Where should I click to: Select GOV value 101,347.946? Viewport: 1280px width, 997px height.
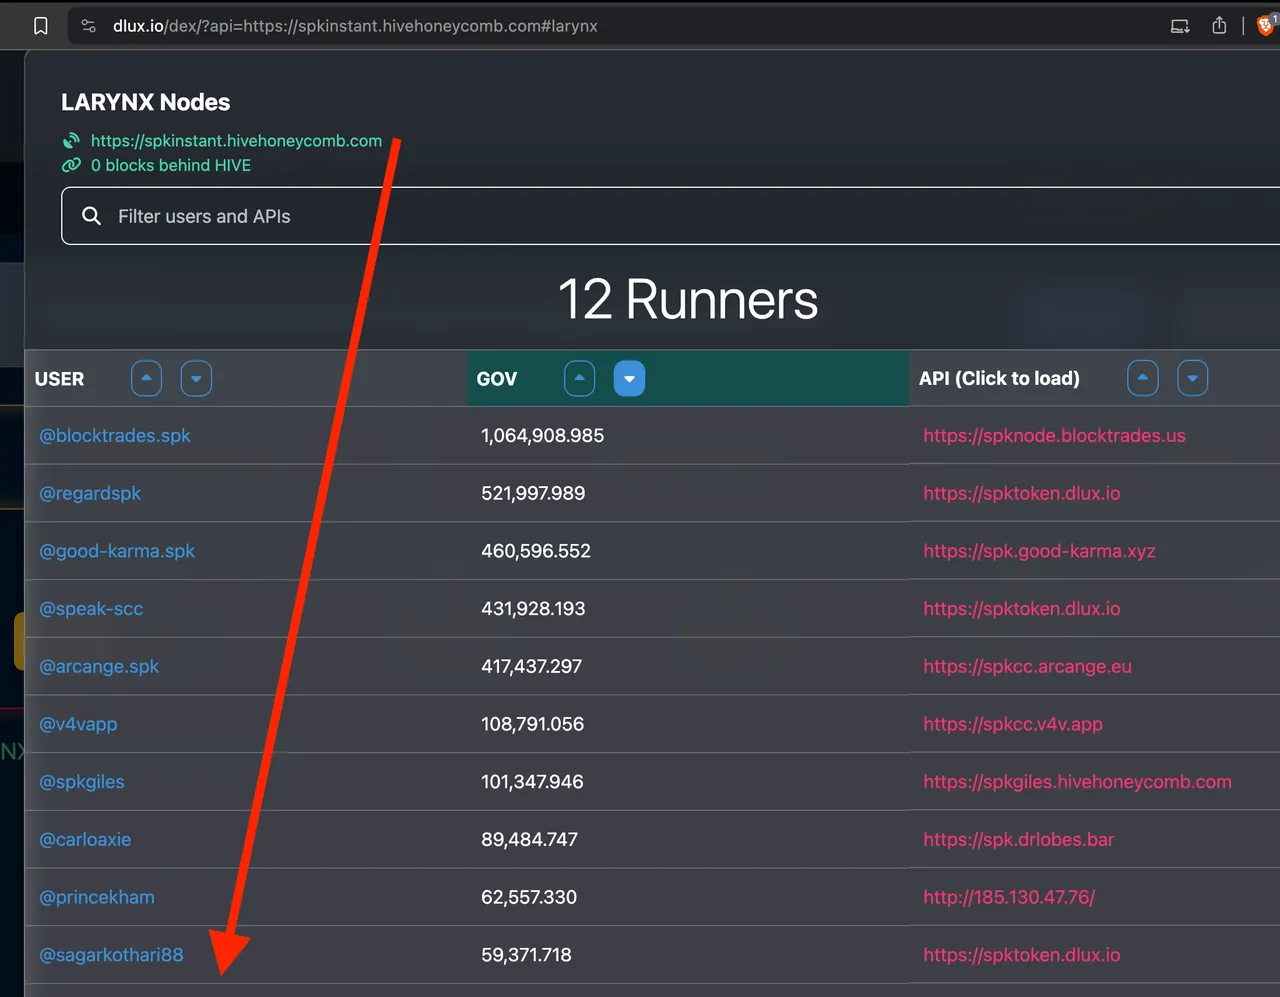coord(532,782)
